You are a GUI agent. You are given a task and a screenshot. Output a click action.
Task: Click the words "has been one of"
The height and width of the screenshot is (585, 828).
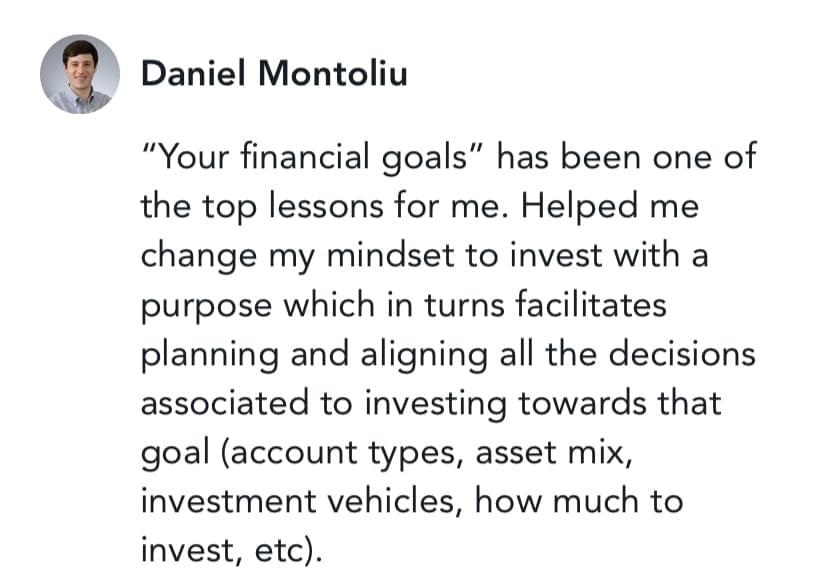[x=626, y=157]
